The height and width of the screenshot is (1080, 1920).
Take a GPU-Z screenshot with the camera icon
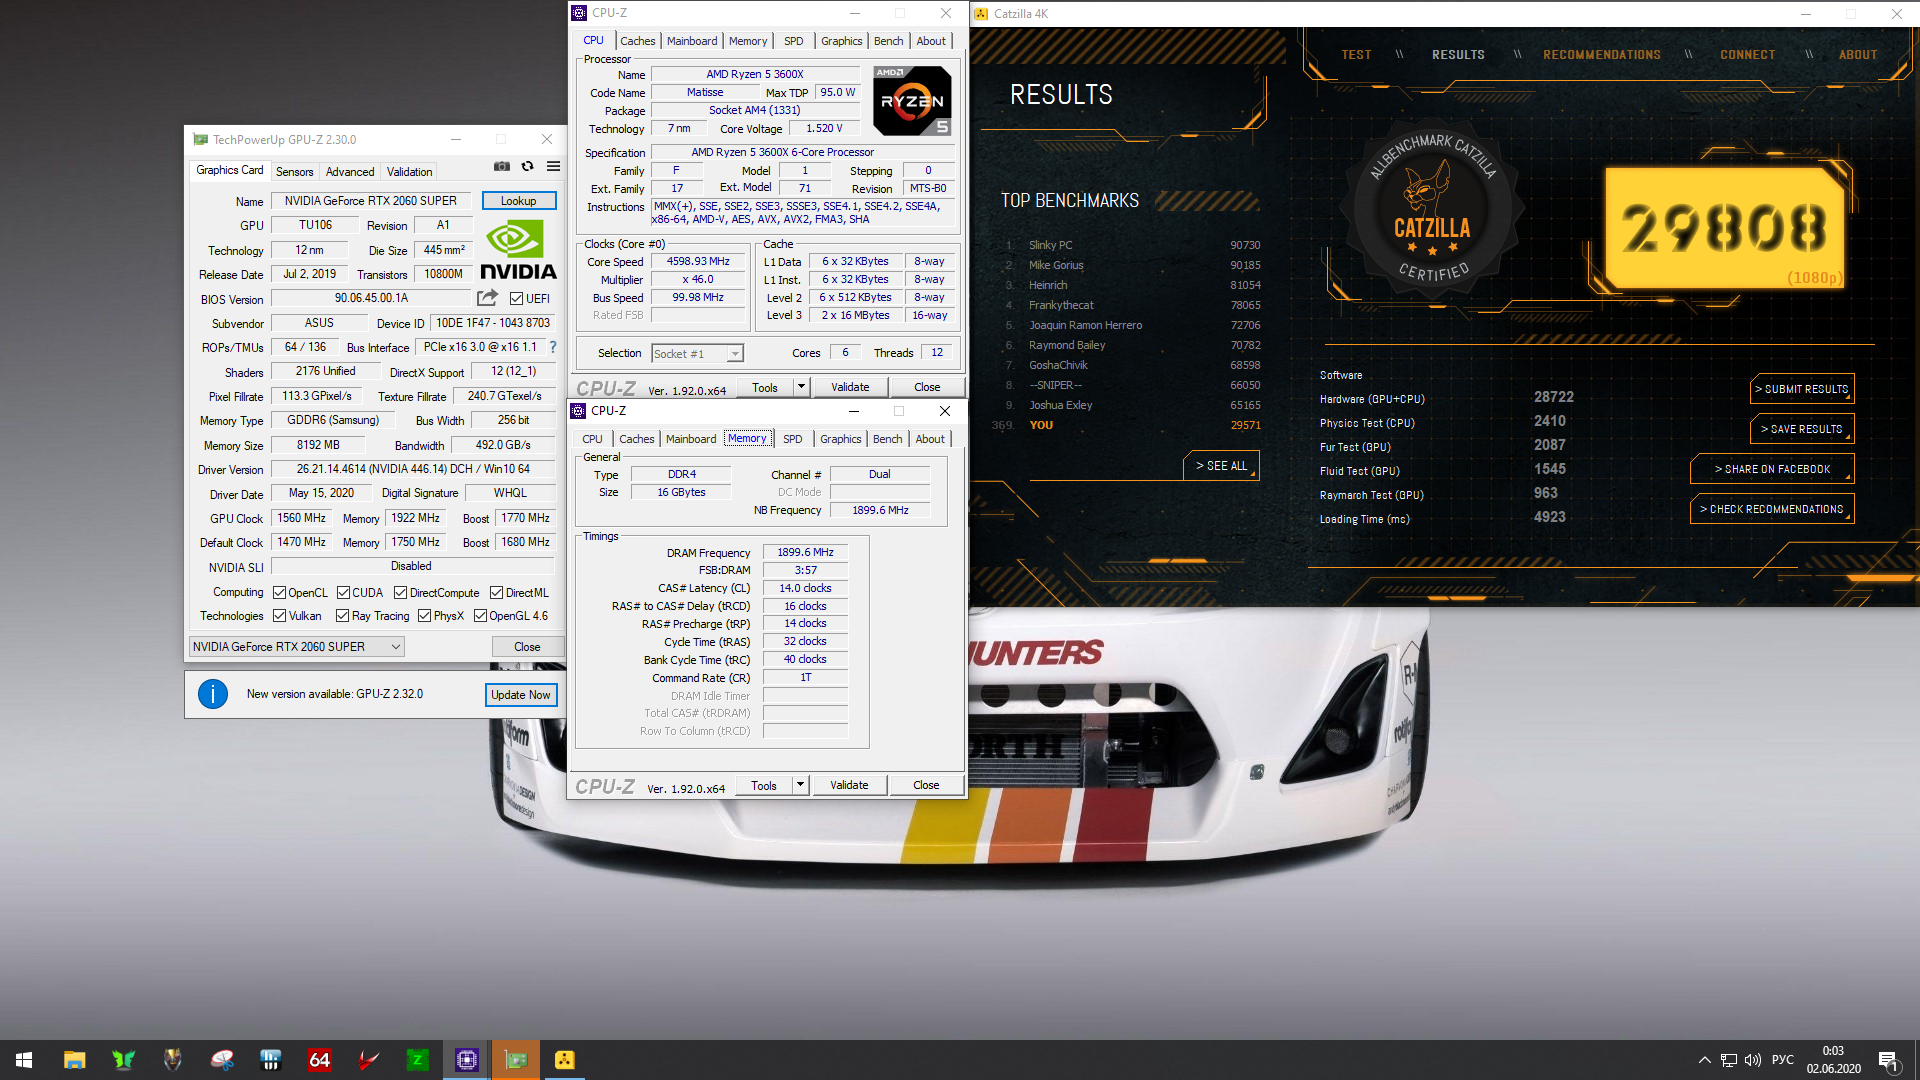[502, 167]
